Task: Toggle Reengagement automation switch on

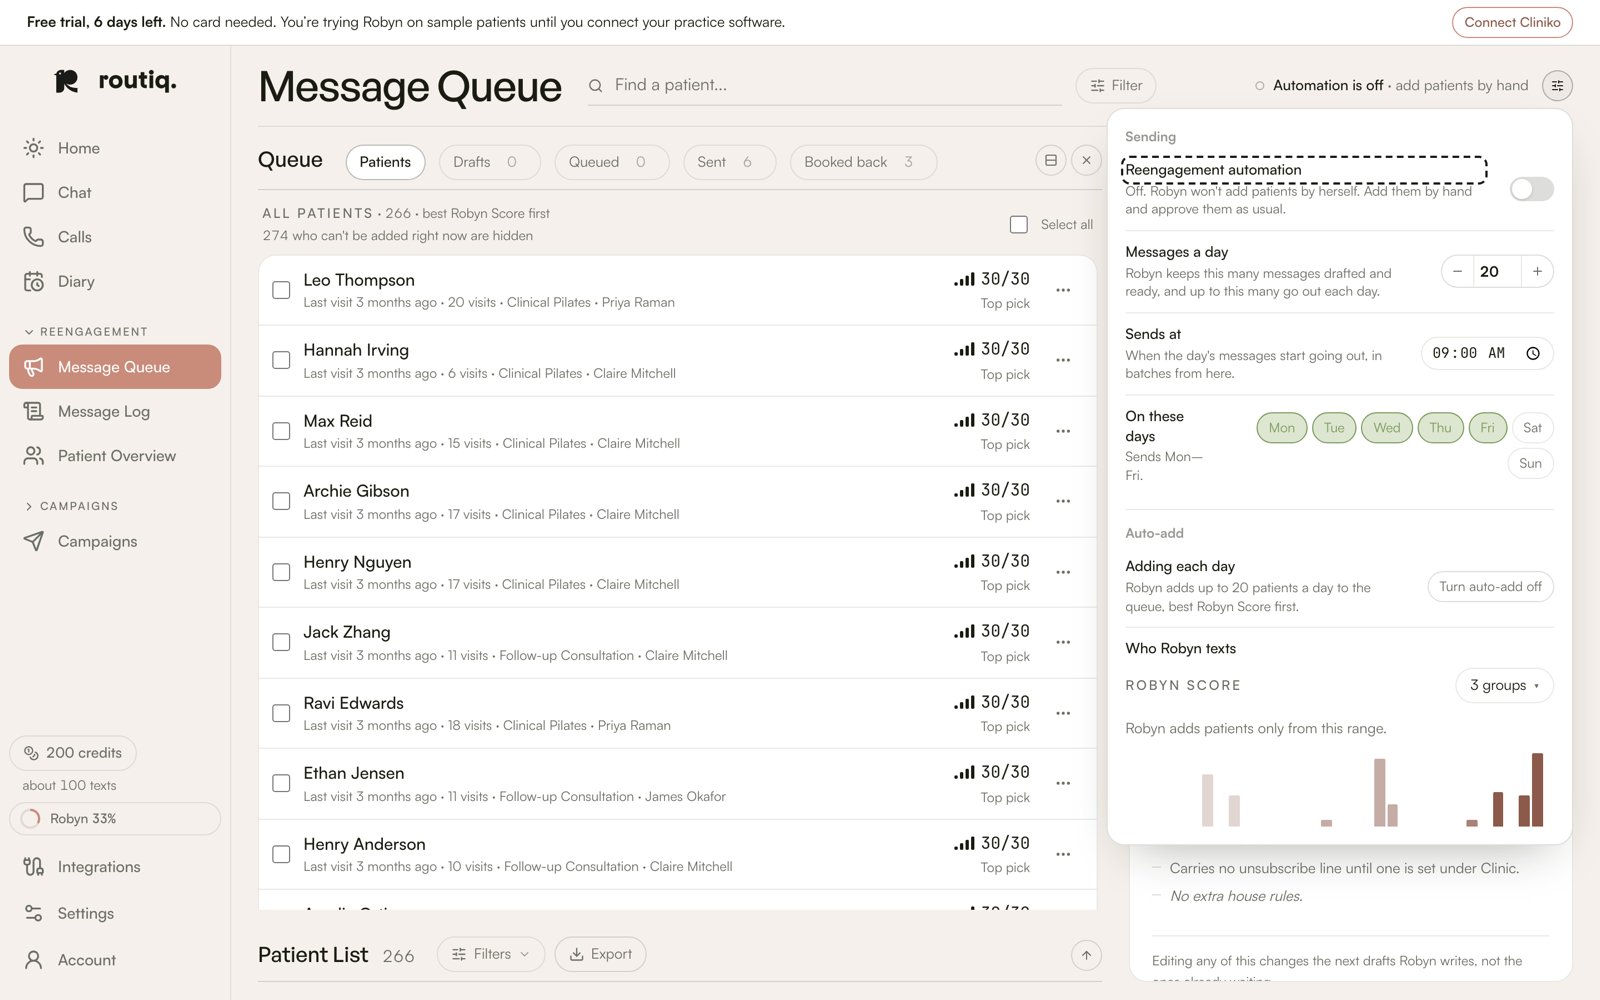Action: (1531, 189)
